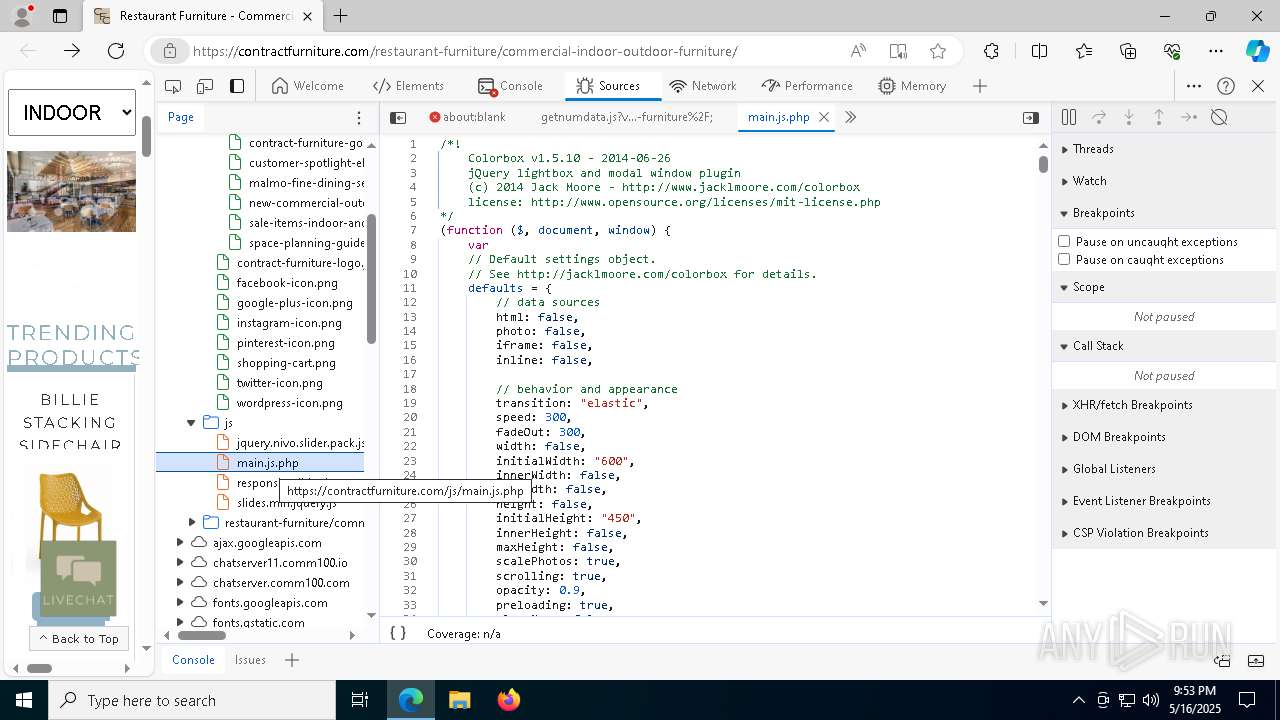Open the INDOOR dropdown on the webpage
This screenshot has width=1280, height=720.
[x=72, y=112]
